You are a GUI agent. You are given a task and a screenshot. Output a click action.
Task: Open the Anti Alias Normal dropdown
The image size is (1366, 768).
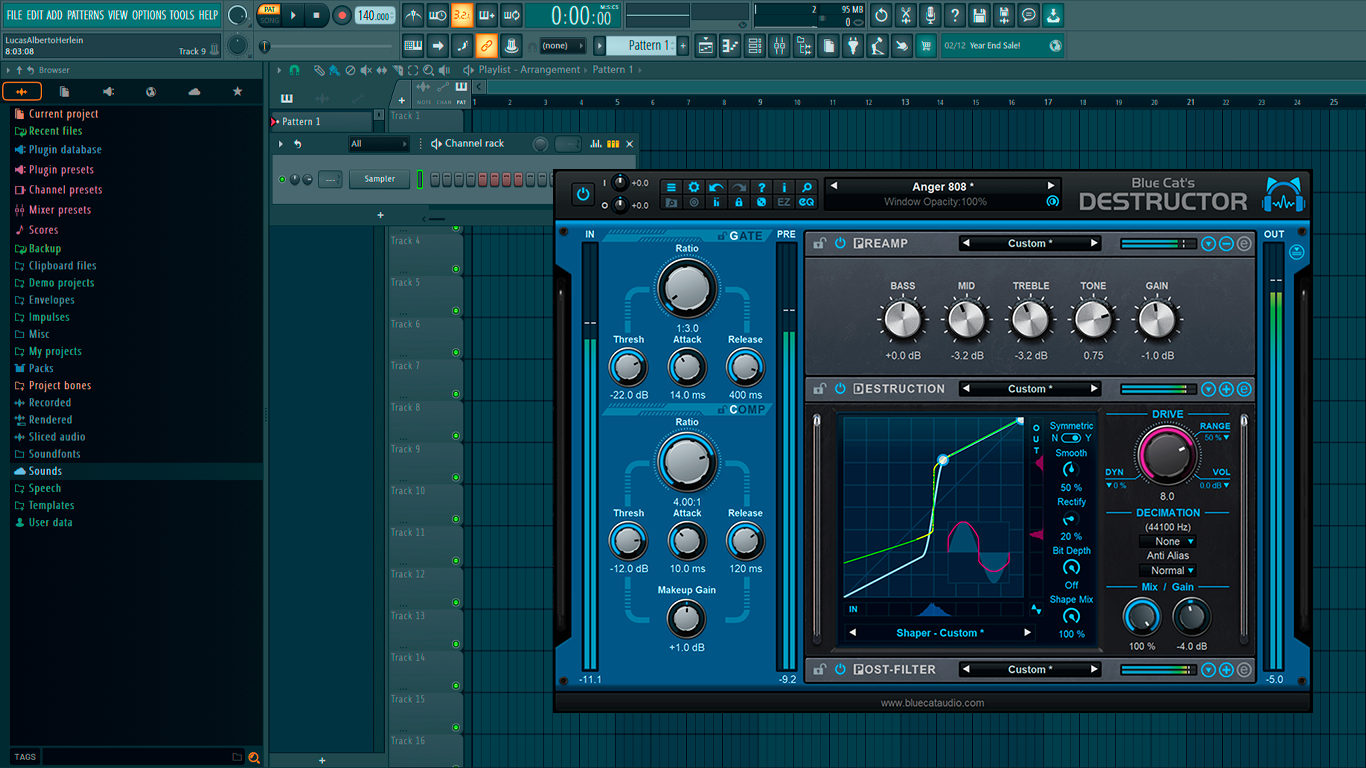1167,571
